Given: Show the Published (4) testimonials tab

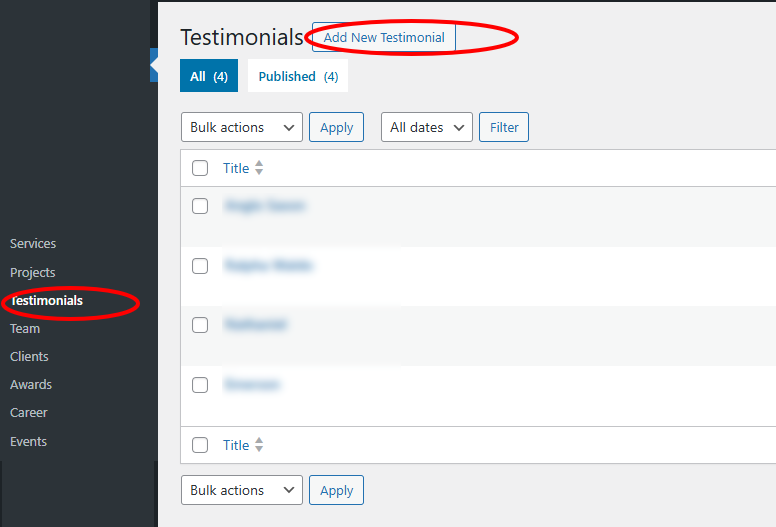Looking at the screenshot, I should pyautogui.click(x=298, y=76).
